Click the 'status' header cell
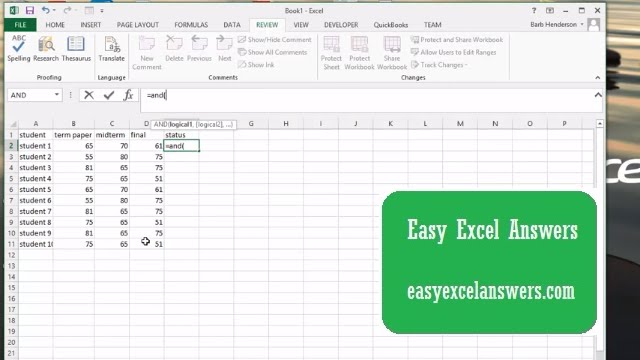Image resolution: width=640 pixels, height=360 pixels. pyautogui.click(x=182, y=135)
